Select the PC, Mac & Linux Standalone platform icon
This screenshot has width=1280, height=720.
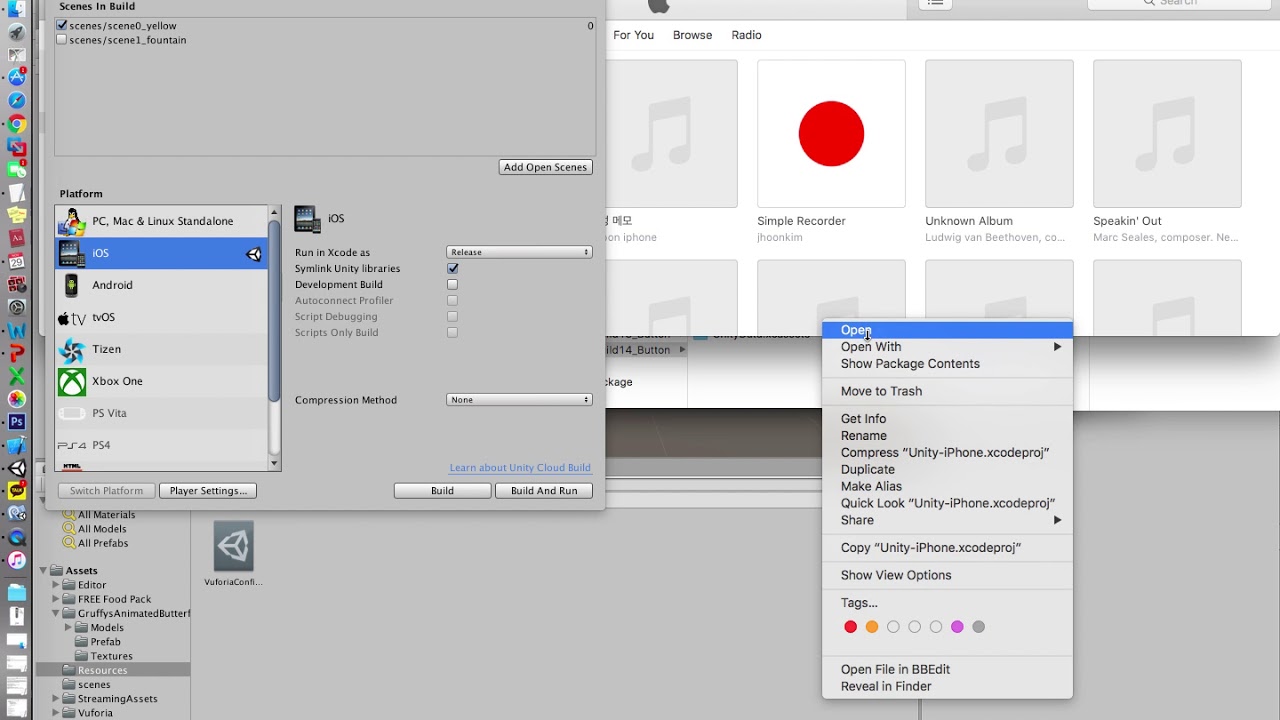72,221
